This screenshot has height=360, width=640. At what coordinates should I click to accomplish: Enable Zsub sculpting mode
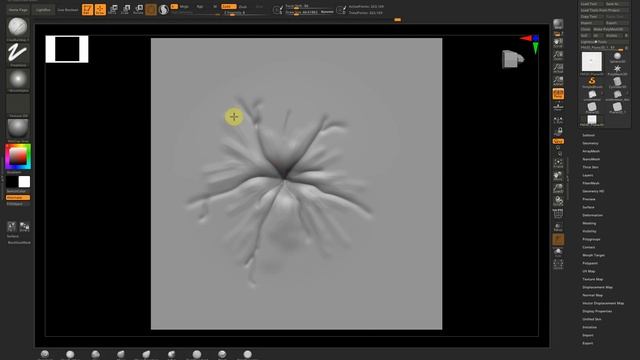pos(242,7)
